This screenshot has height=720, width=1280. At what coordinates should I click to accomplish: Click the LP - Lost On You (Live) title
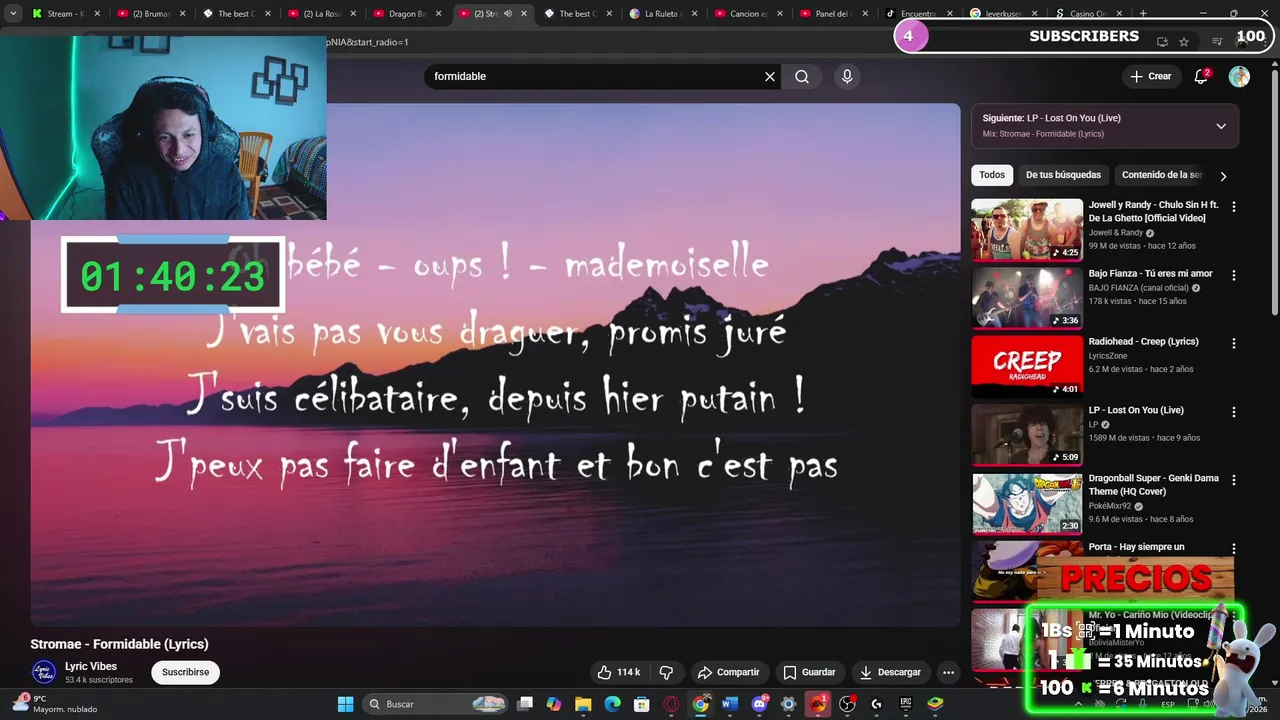coord(1136,410)
